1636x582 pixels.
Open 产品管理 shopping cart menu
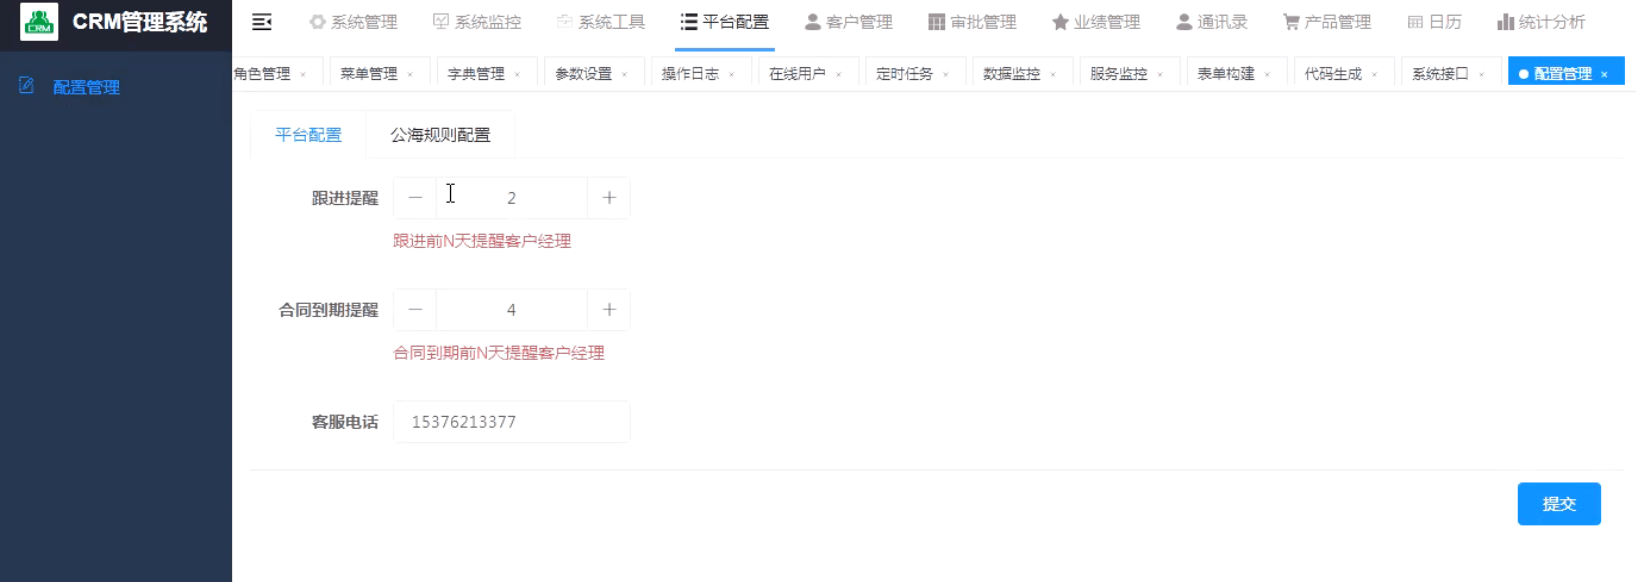click(1327, 22)
